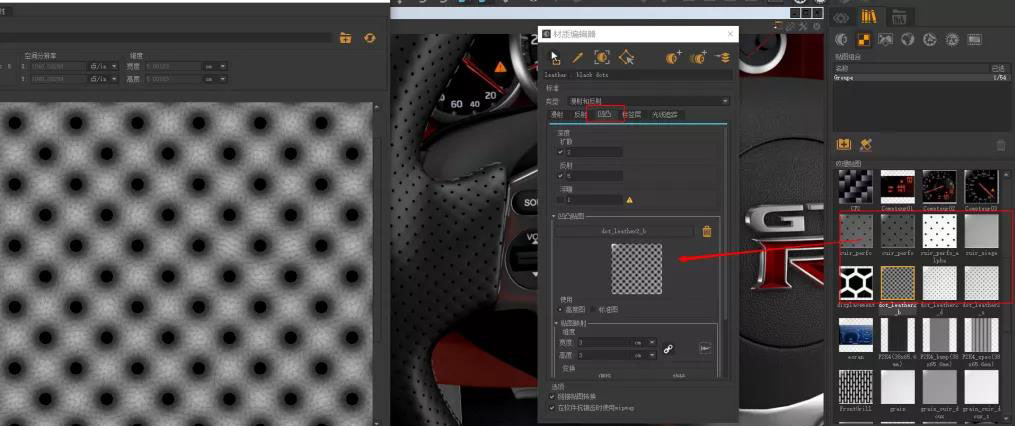This screenshot has height=426, width=1015.
Task: Click the eyedropper pencil tool icon
Action: (x=578, y=58)
